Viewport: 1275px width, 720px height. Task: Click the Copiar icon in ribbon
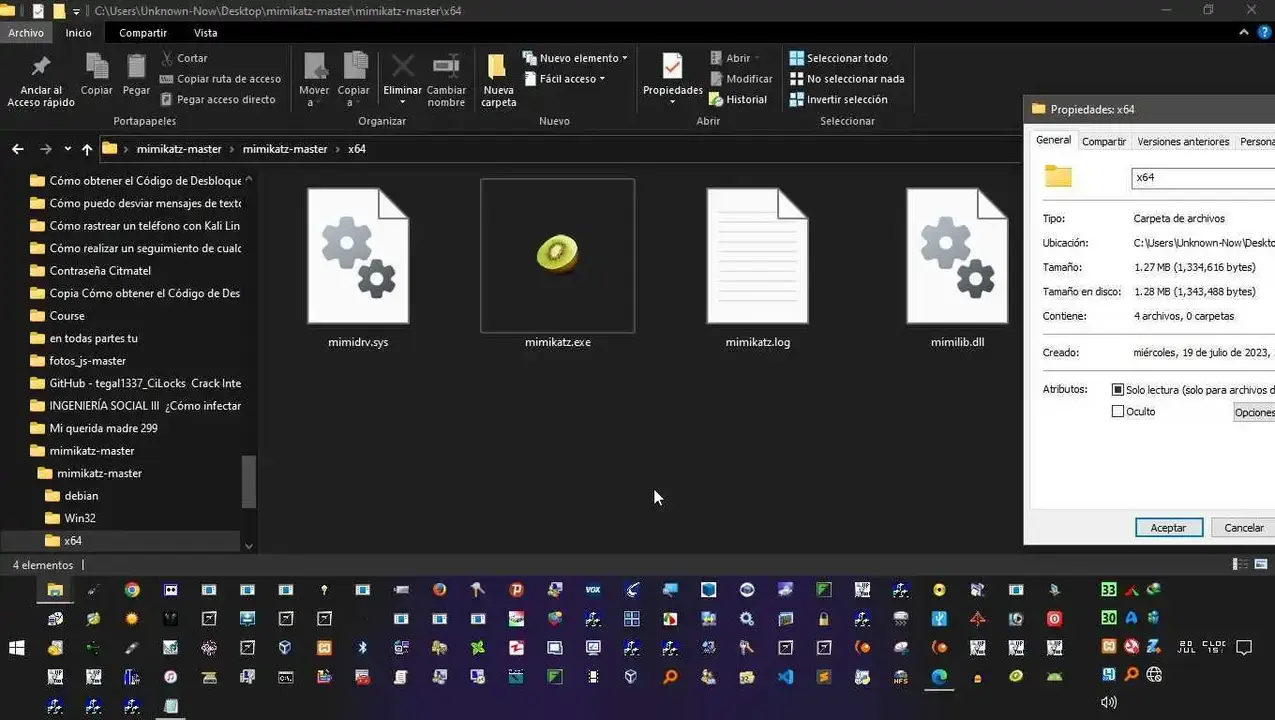[97, 76]
